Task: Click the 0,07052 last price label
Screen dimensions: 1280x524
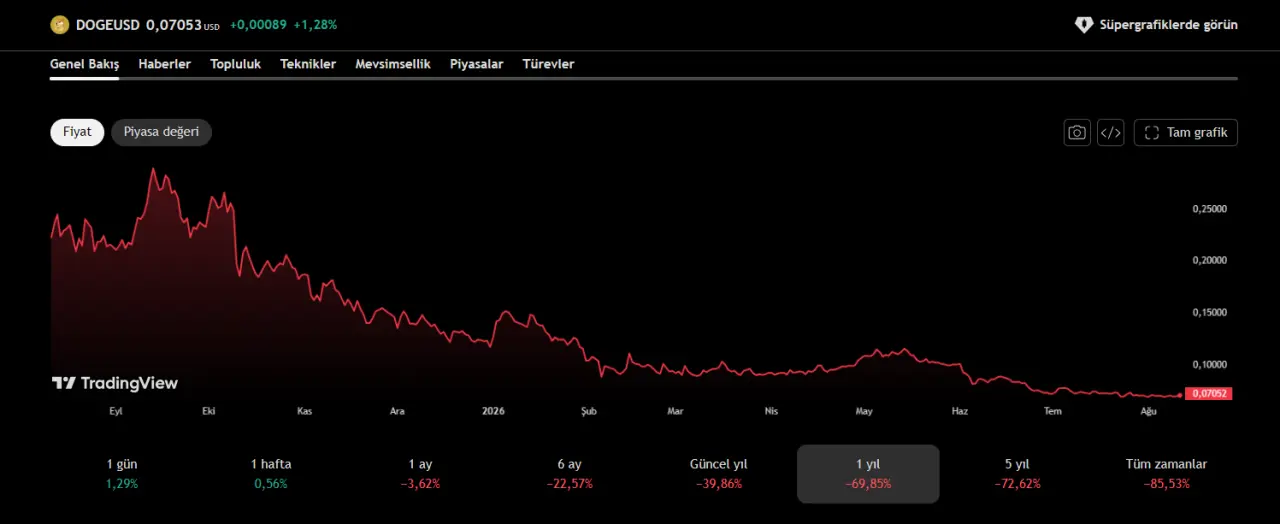Action: 1210,394
